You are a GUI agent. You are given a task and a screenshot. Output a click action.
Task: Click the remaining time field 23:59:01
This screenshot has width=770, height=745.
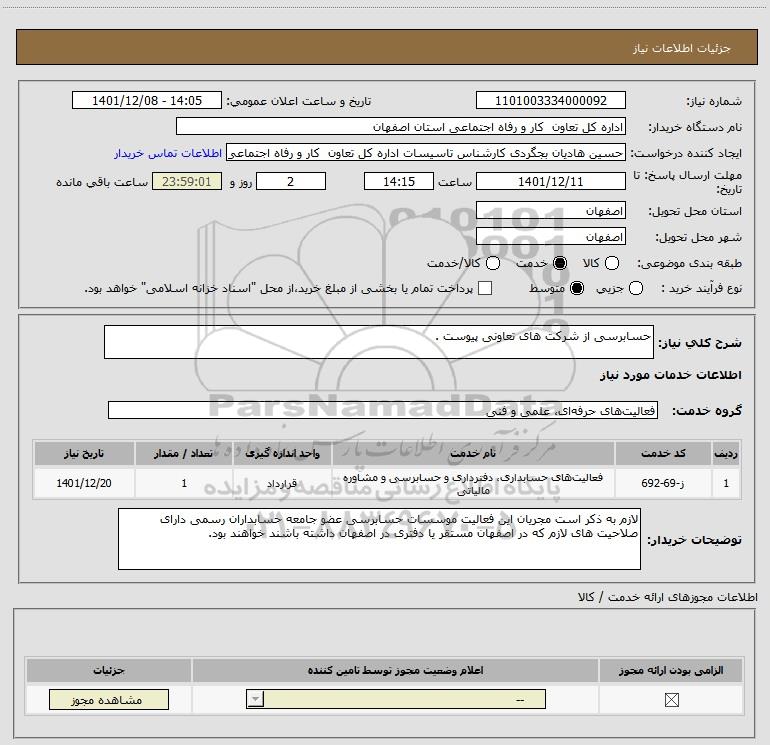pos(187,181)
